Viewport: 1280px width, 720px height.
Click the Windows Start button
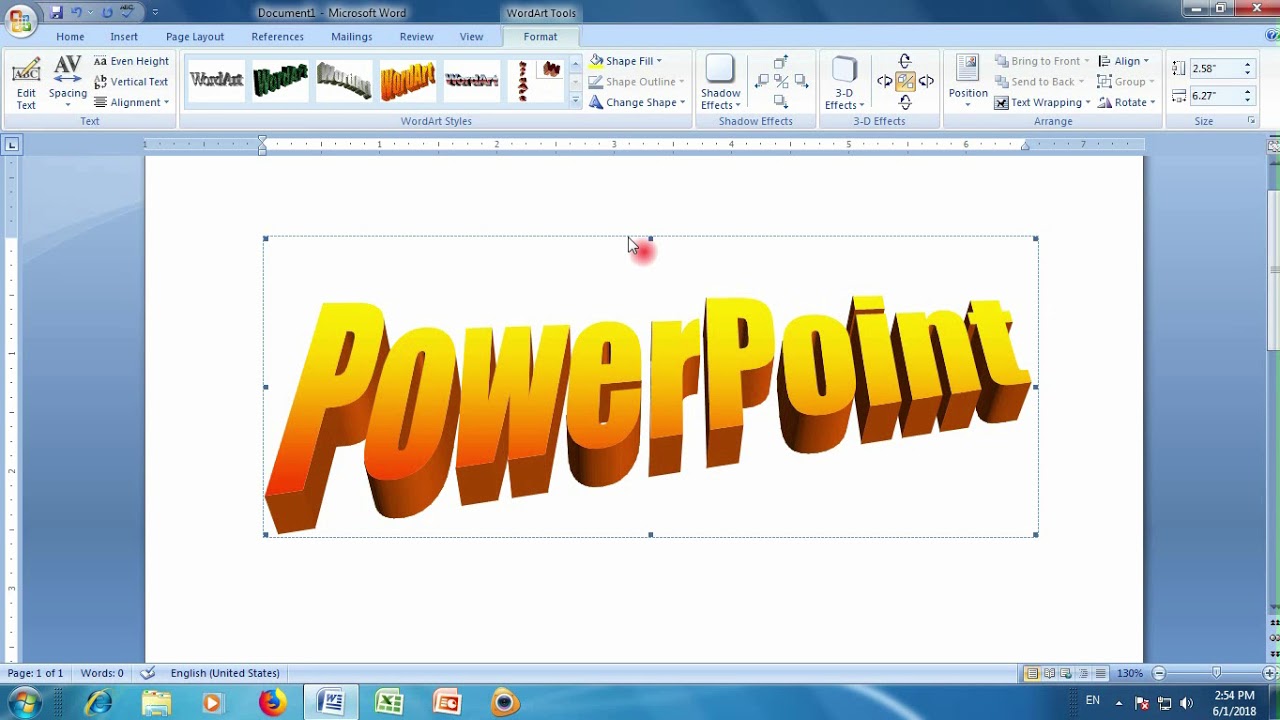(x=24, y=703)
